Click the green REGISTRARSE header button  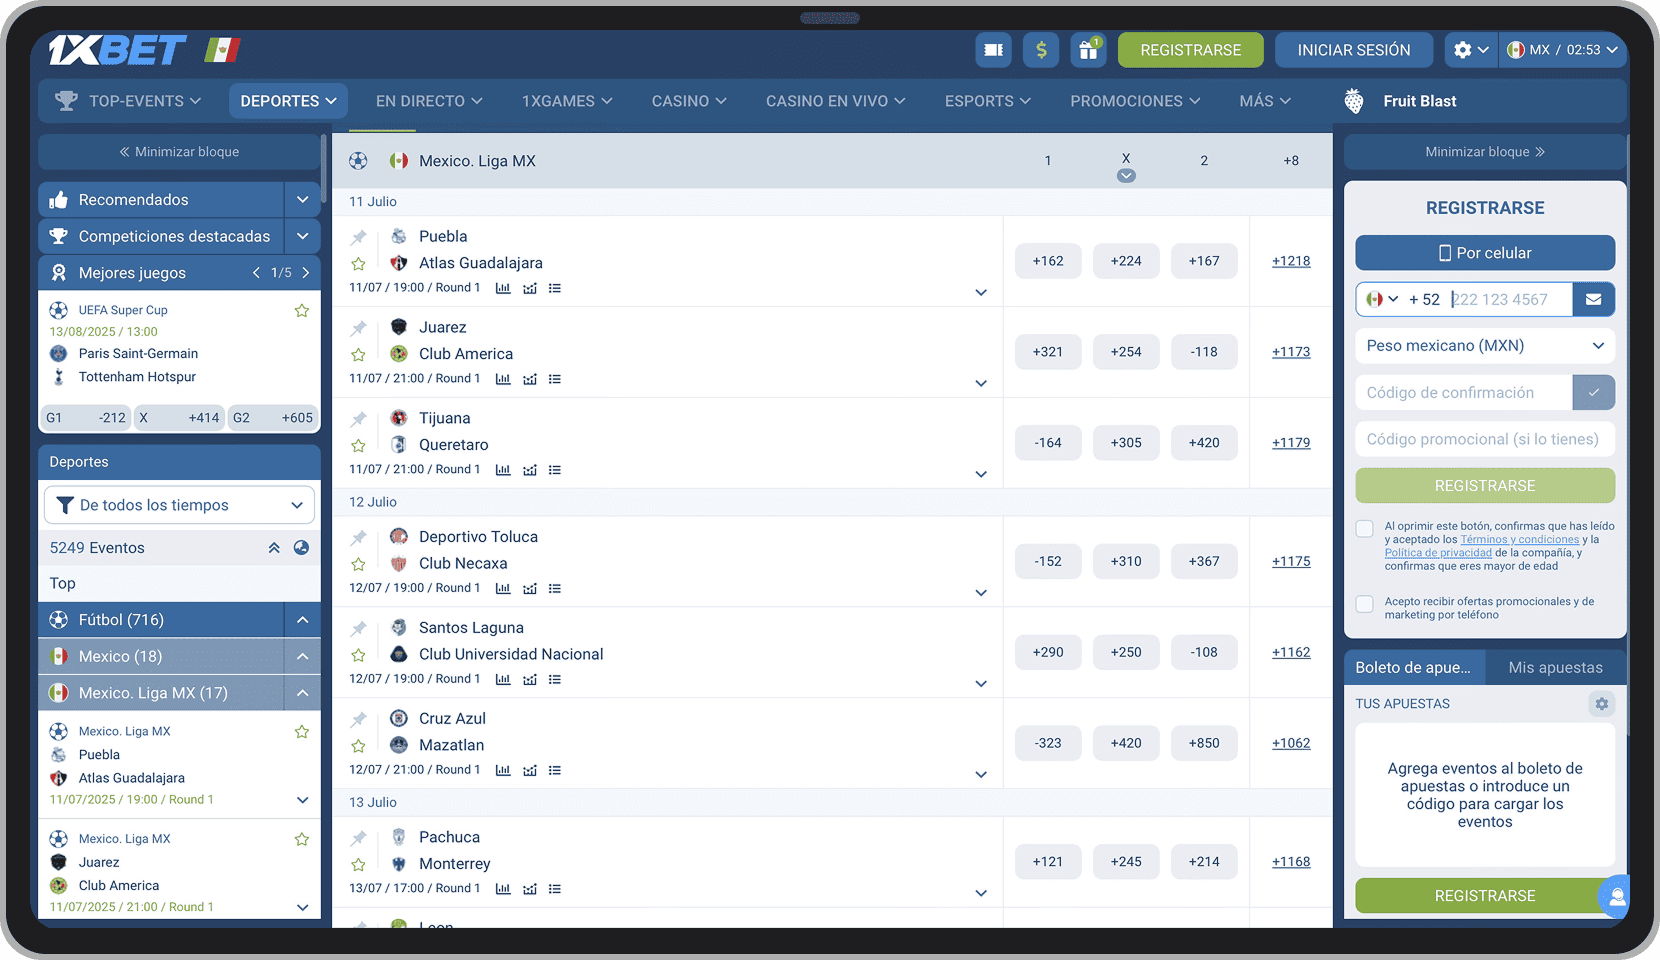pyautogui.click(x=1190, y=50)
